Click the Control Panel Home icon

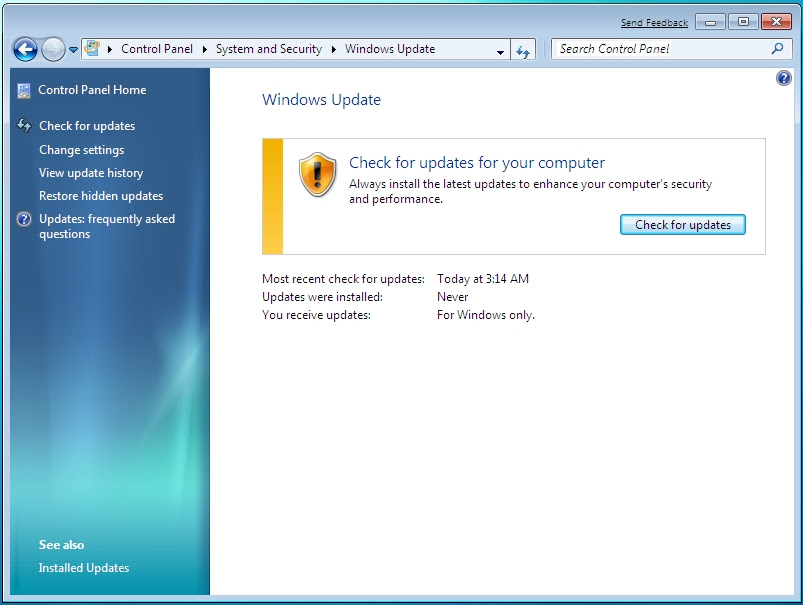[x=24, y=91]
